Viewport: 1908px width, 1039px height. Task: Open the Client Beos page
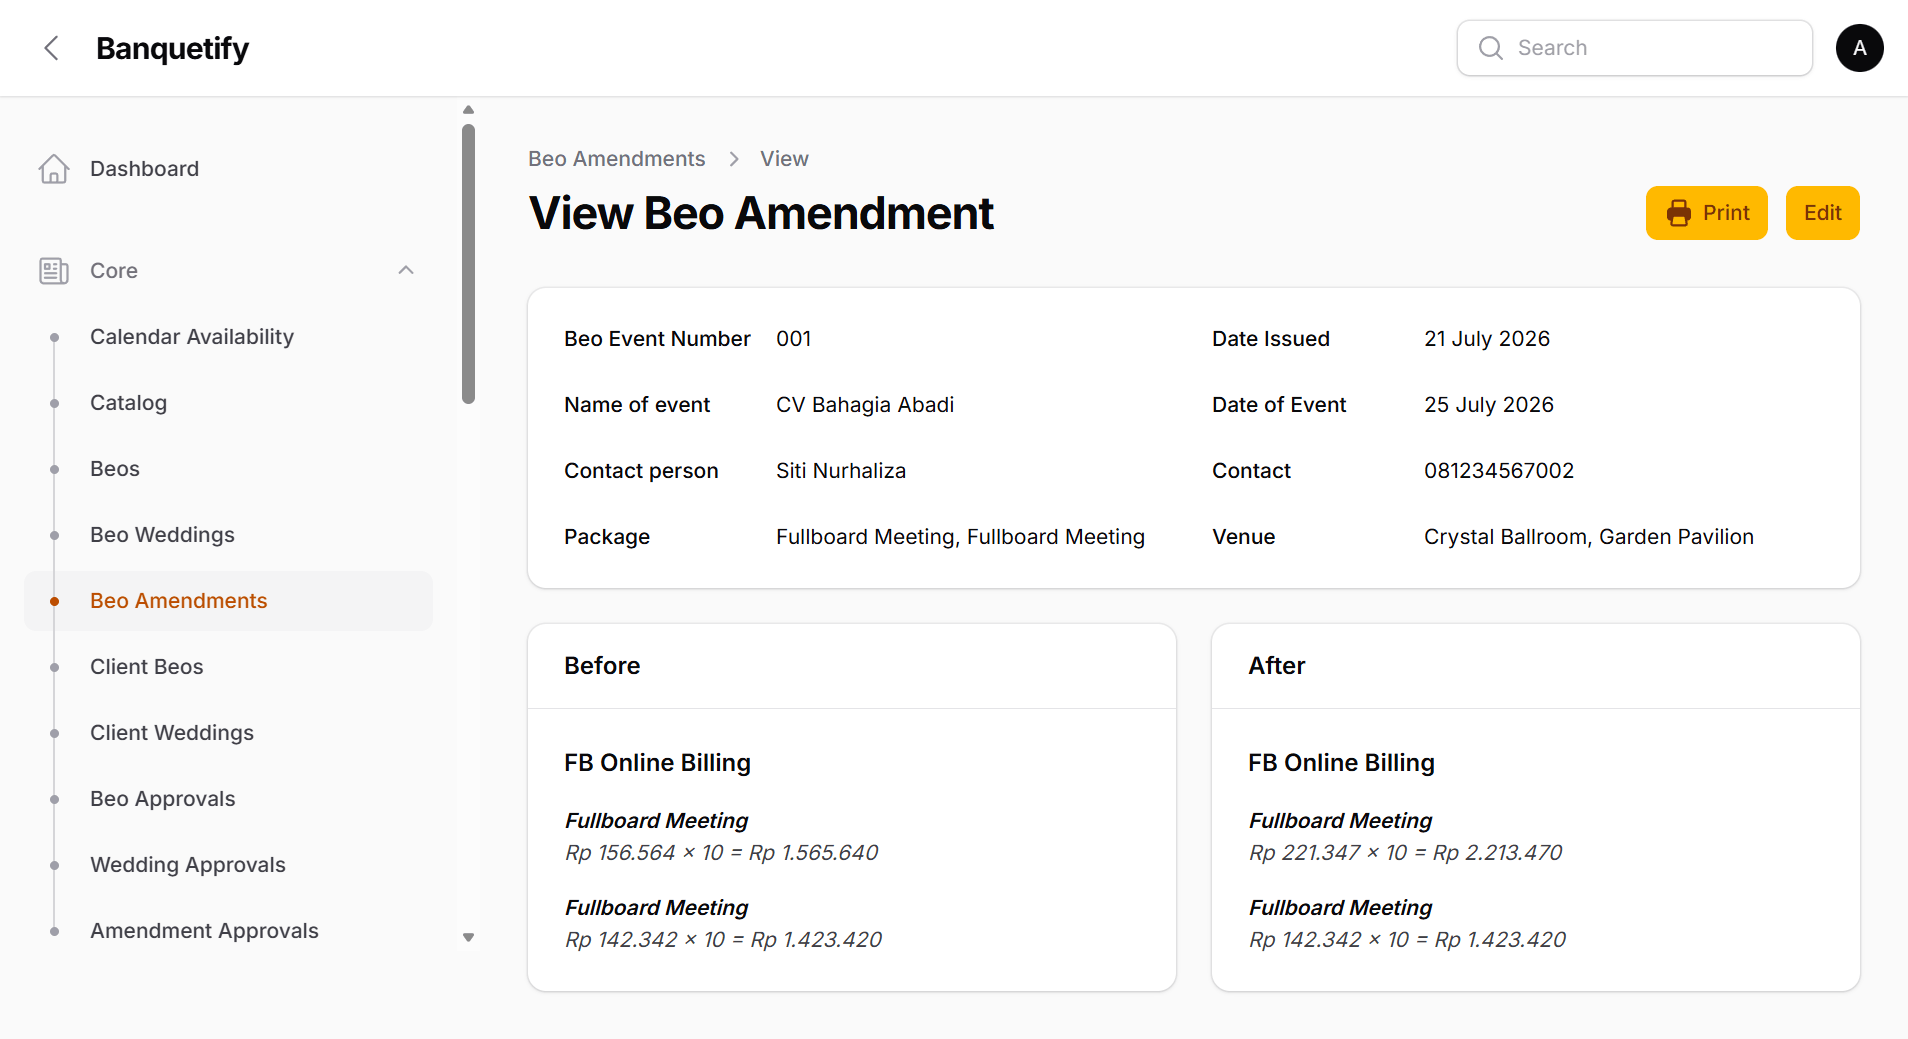tap(146, 667)
